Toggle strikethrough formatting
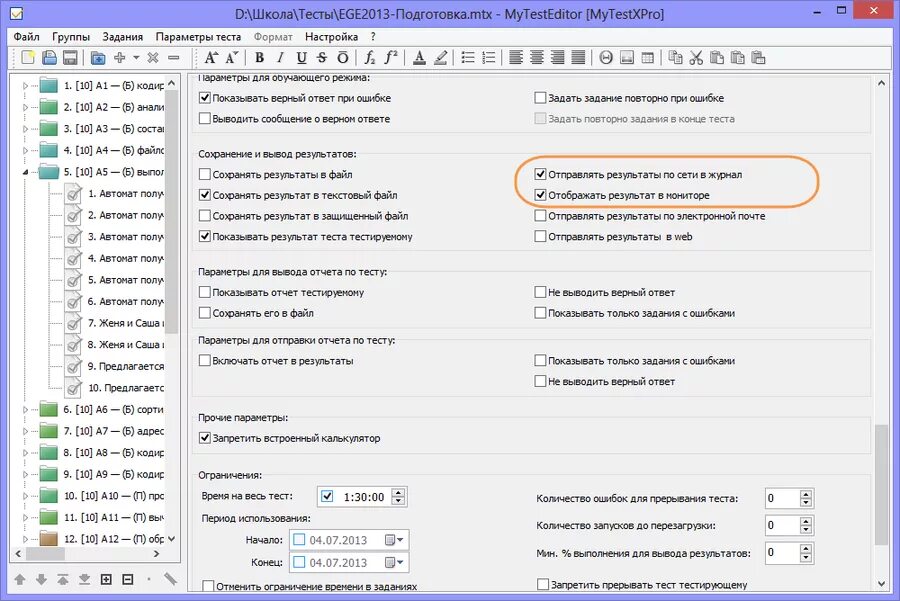900x601 pixels. point(322,57)
